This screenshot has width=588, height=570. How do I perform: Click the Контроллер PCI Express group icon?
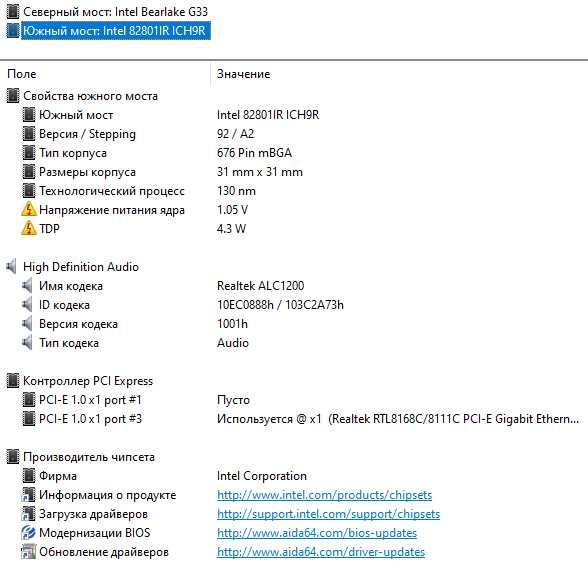point(12,381)
